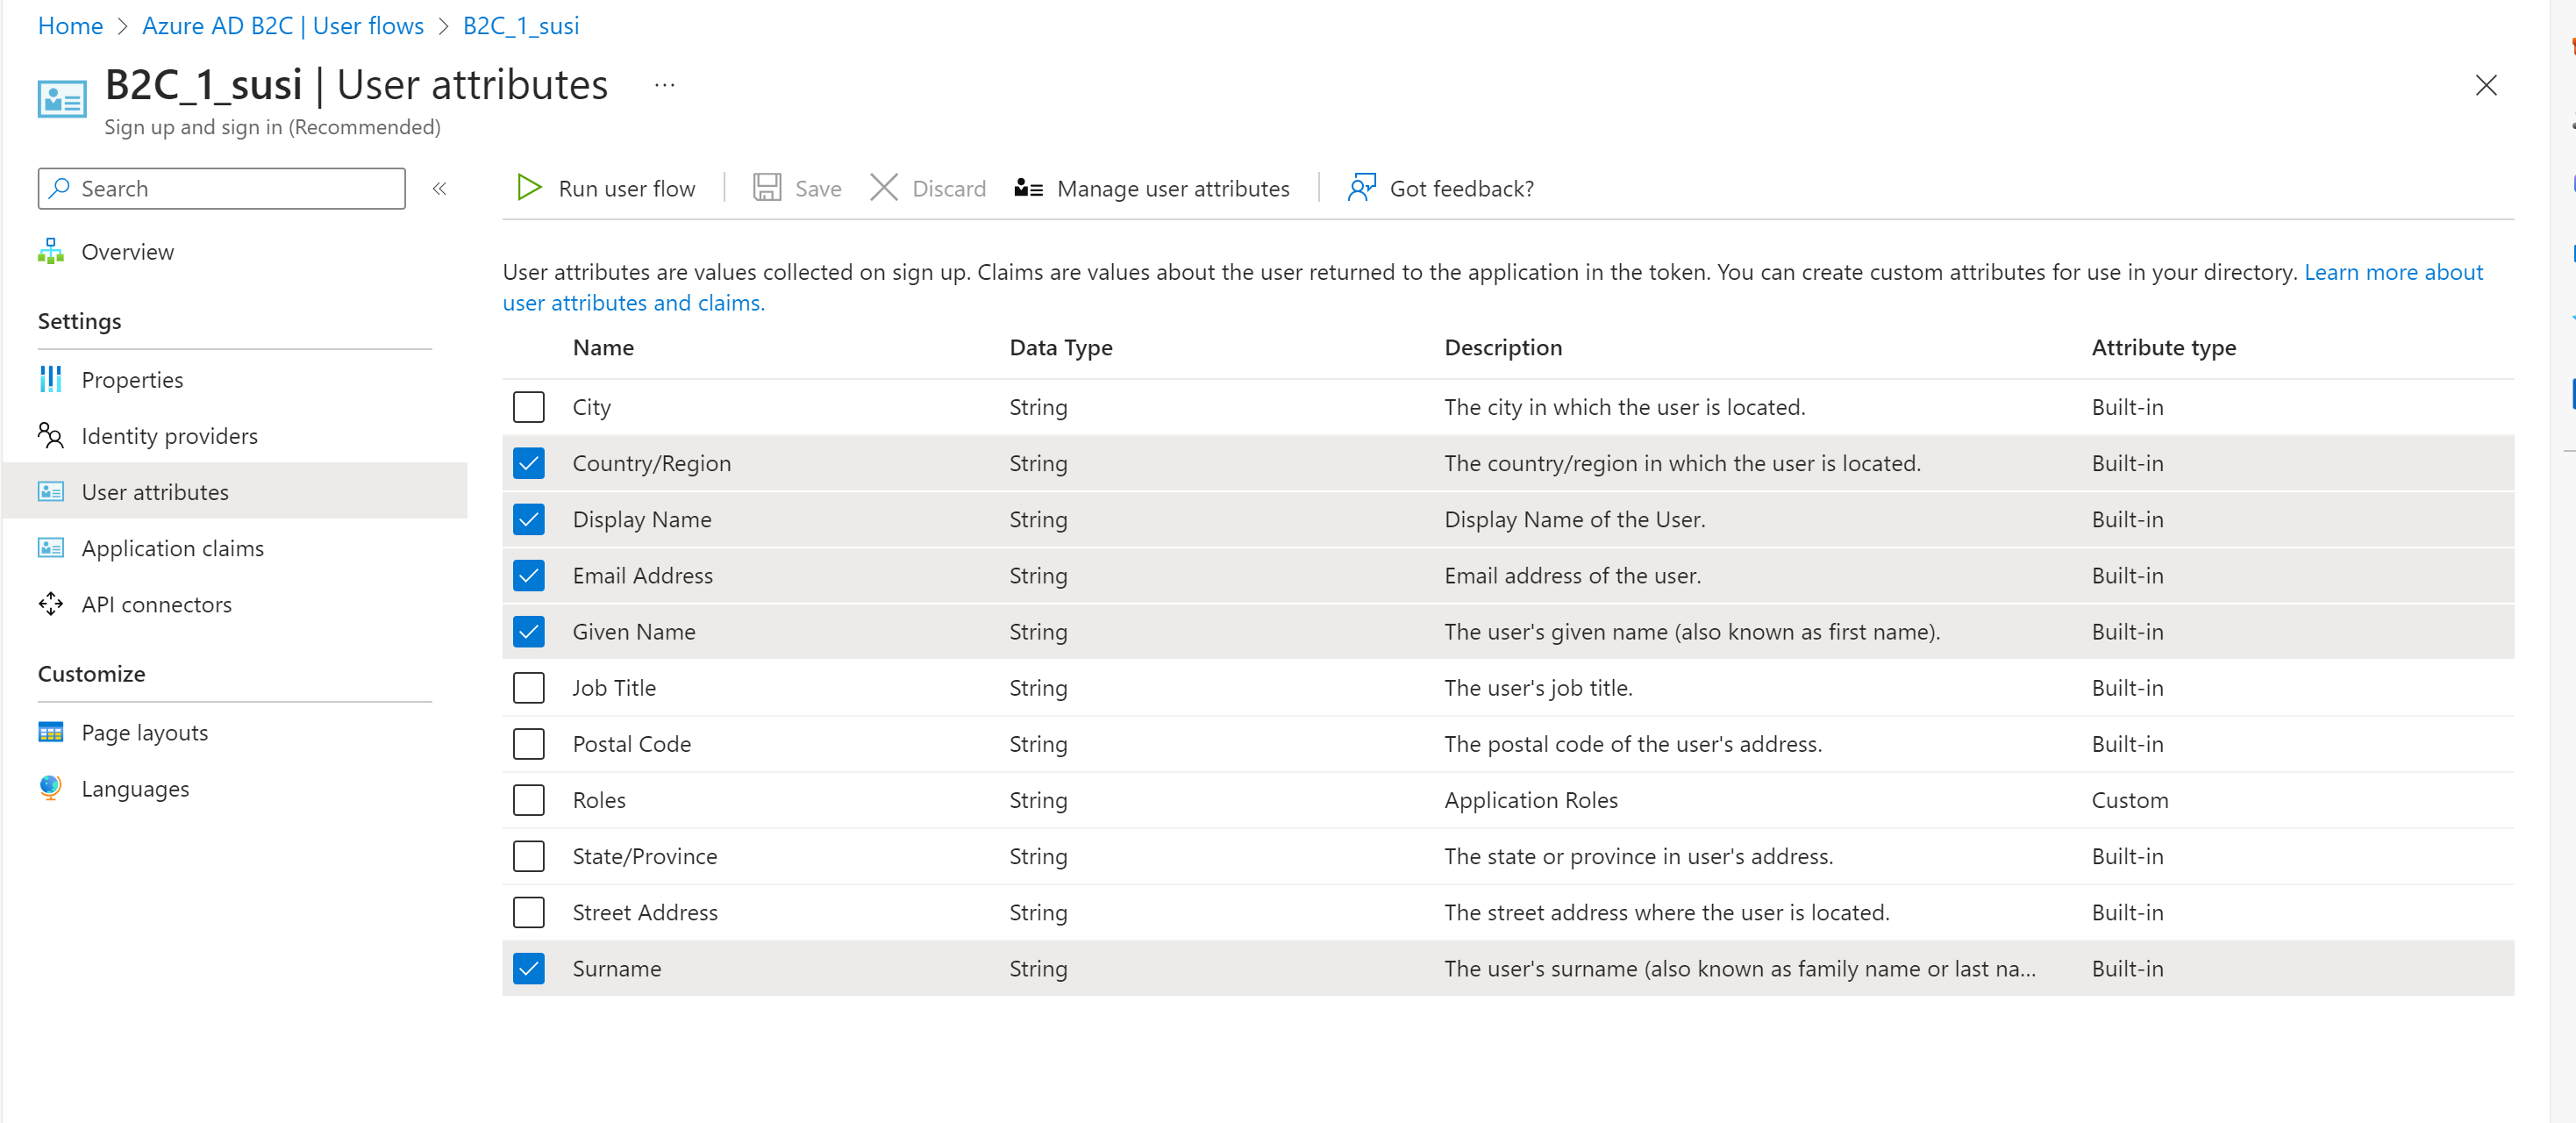Click Learn more about user attributes link

pyautogui.click(x=2393, y=271)
